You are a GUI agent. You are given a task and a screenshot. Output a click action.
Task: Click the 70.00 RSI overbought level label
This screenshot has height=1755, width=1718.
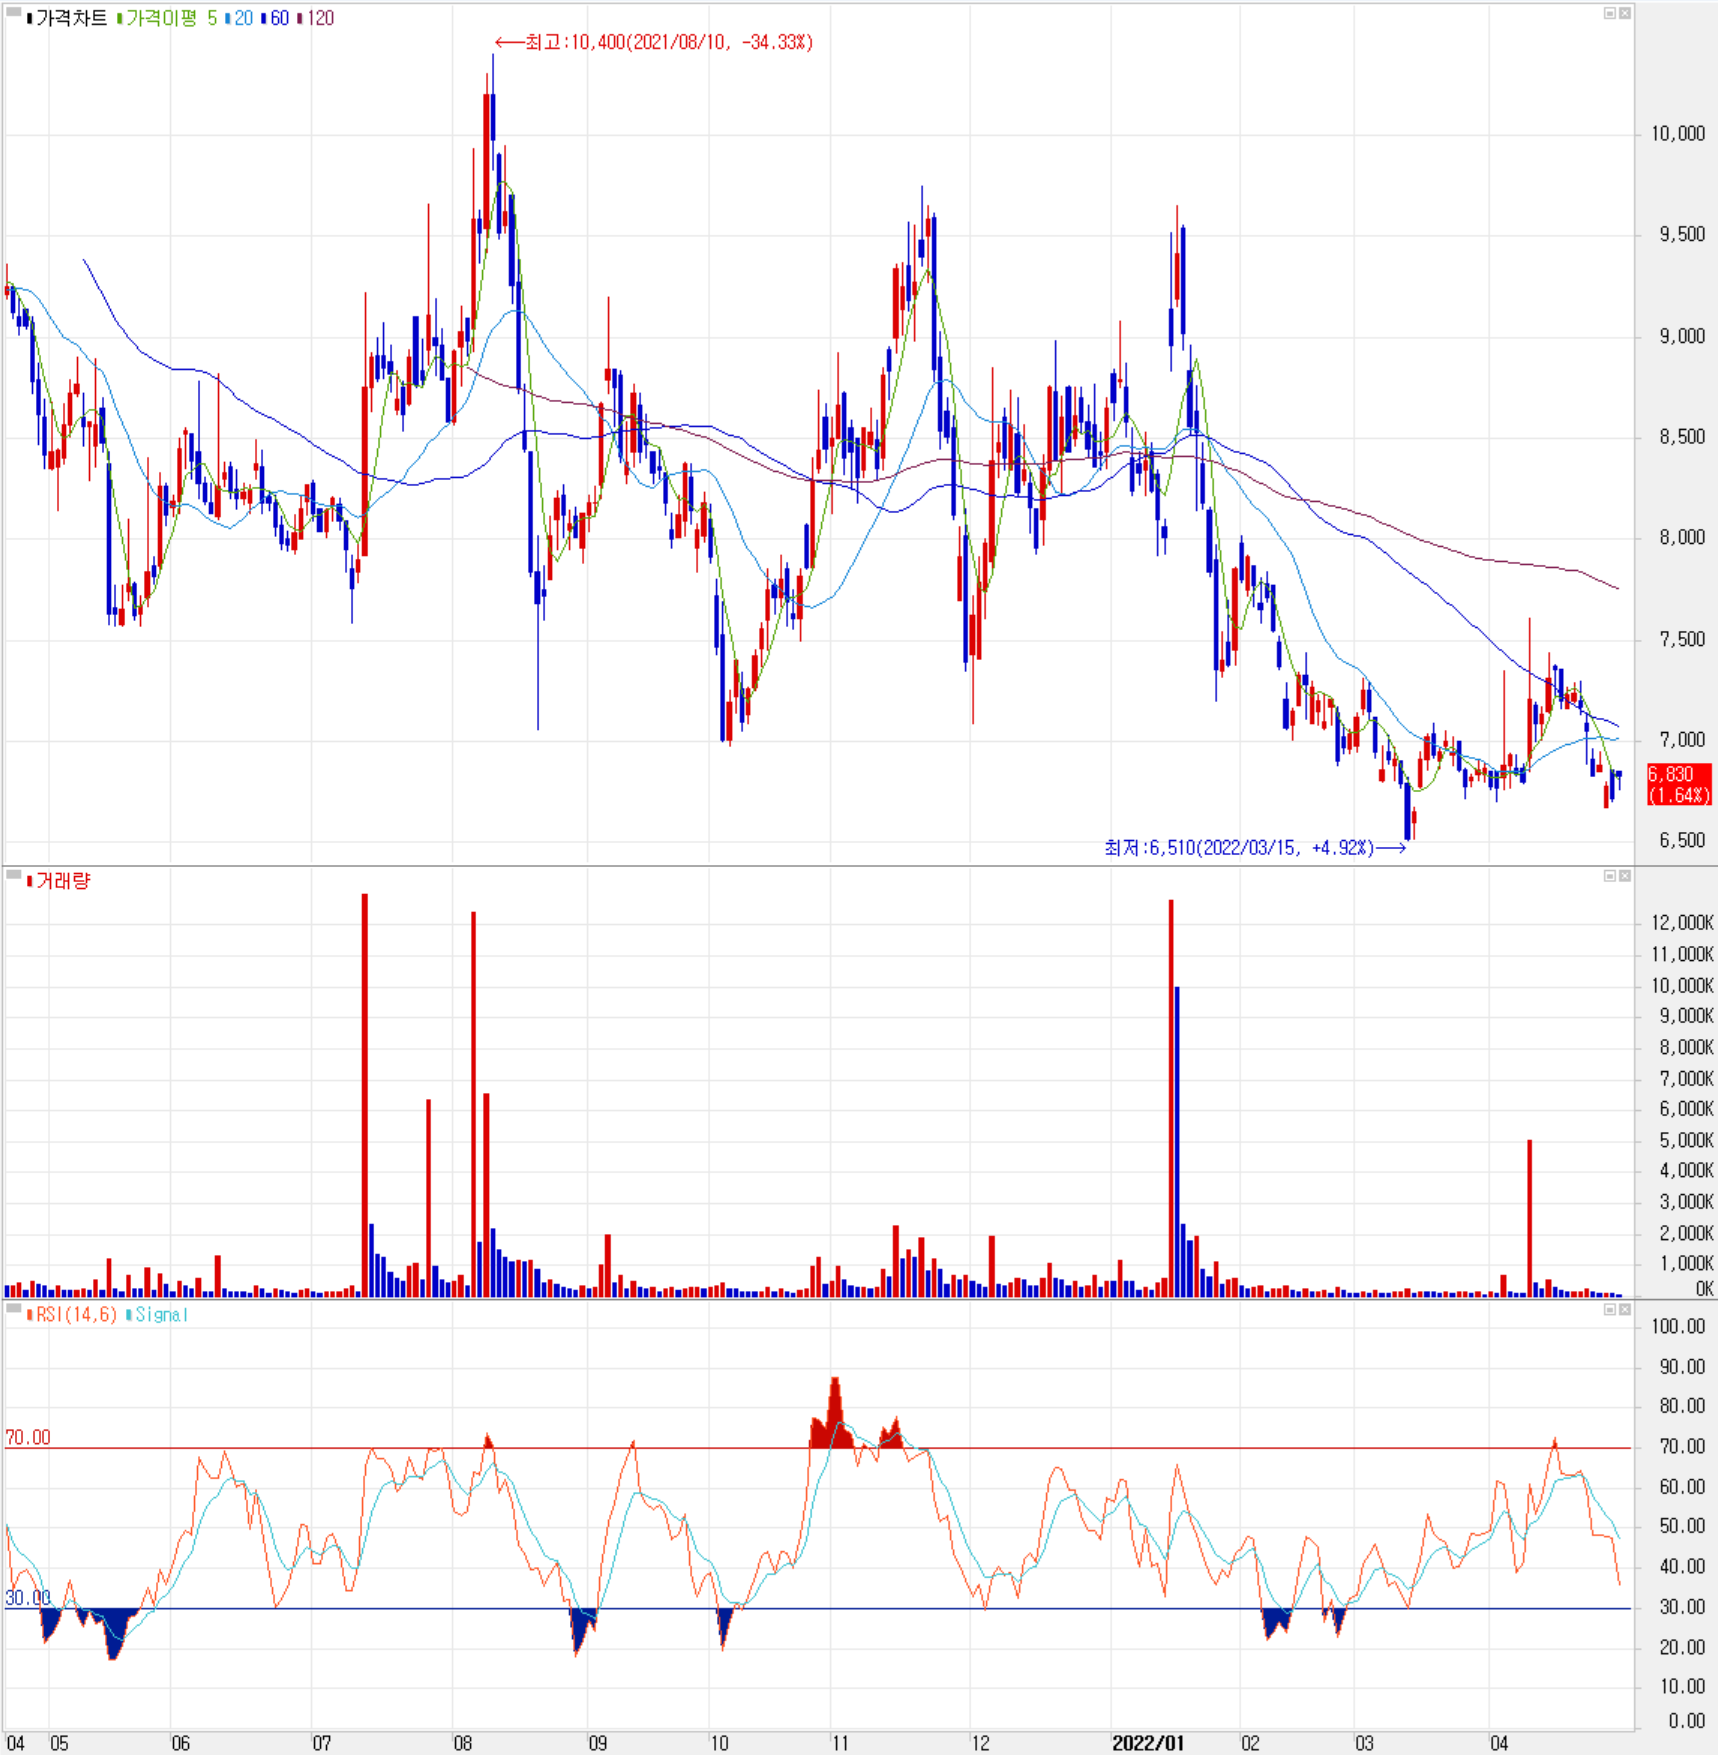(x=28, y=1437)
